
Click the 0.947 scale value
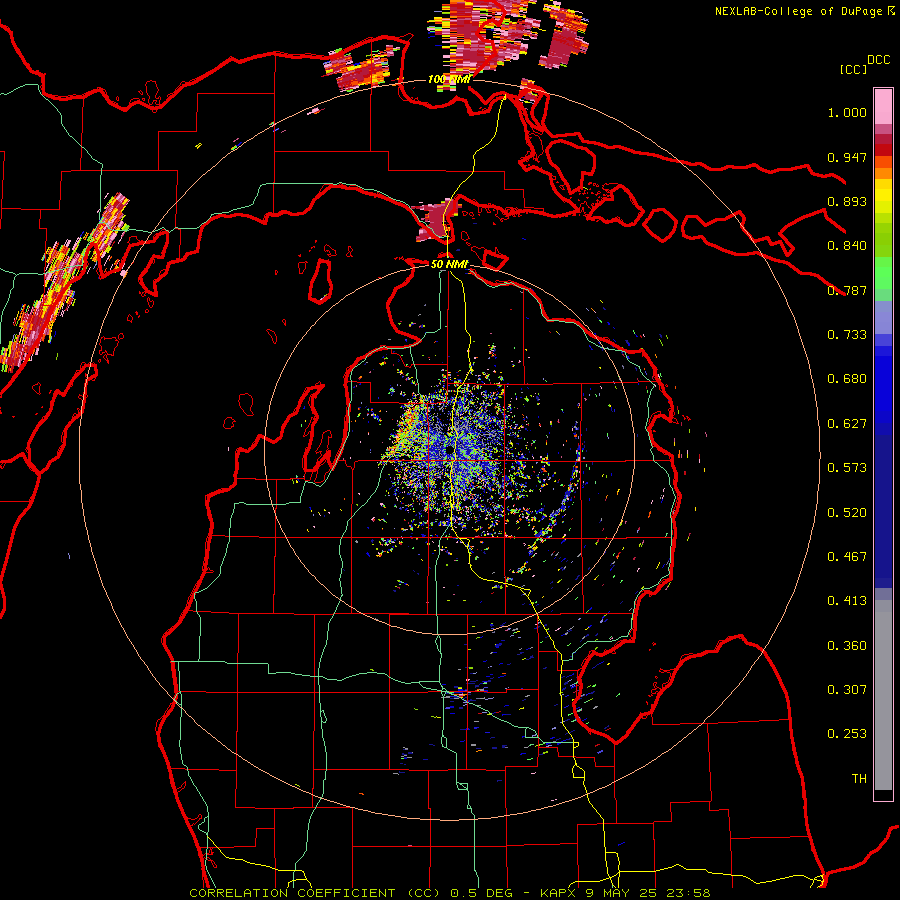[x=847, y=157]
